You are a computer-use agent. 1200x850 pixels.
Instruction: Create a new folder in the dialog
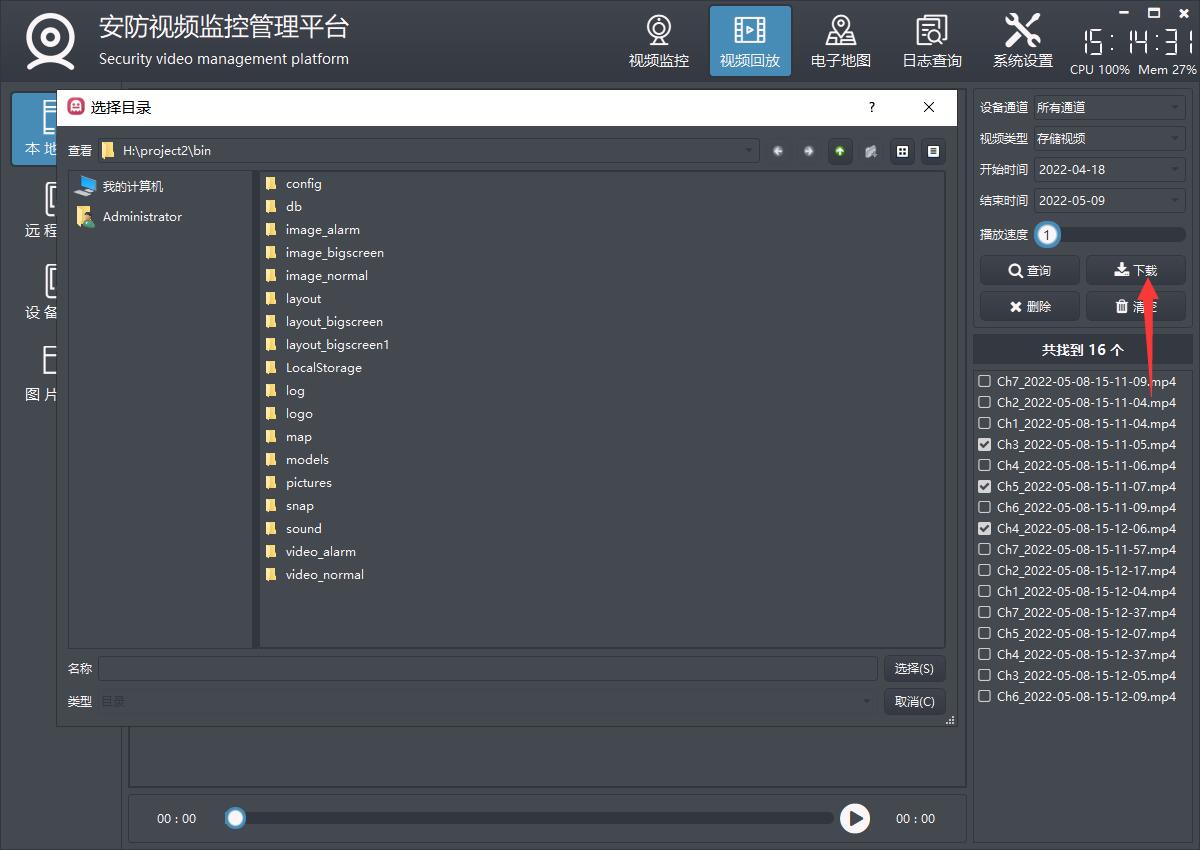point(871,151)
